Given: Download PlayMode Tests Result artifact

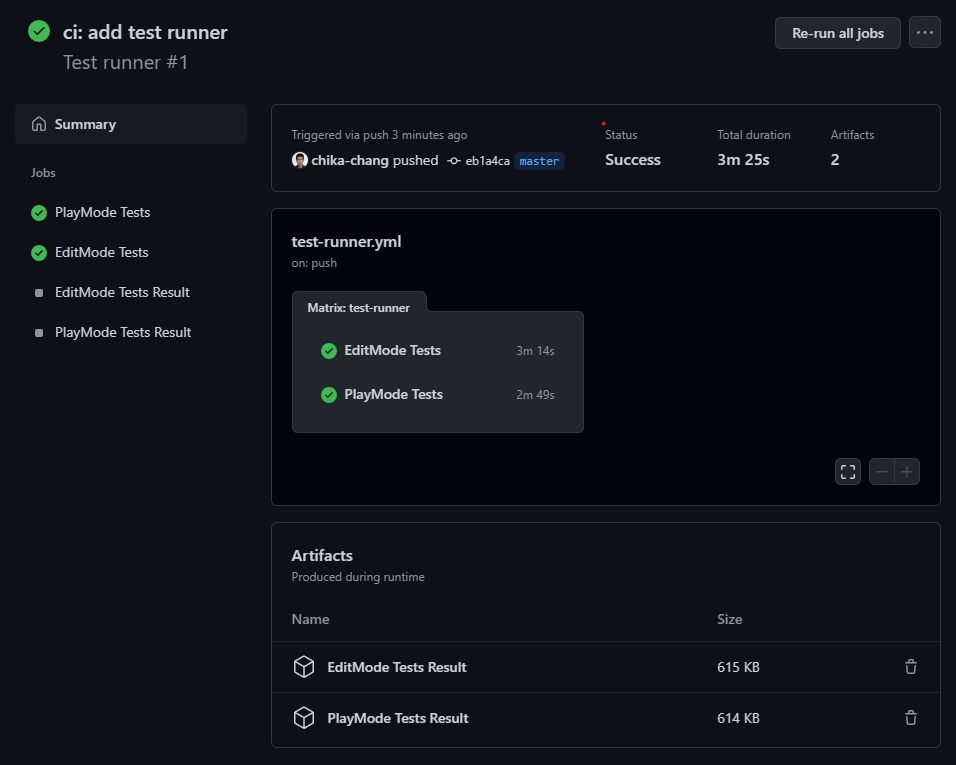Looking at the screenshot, I should [398, 718].
